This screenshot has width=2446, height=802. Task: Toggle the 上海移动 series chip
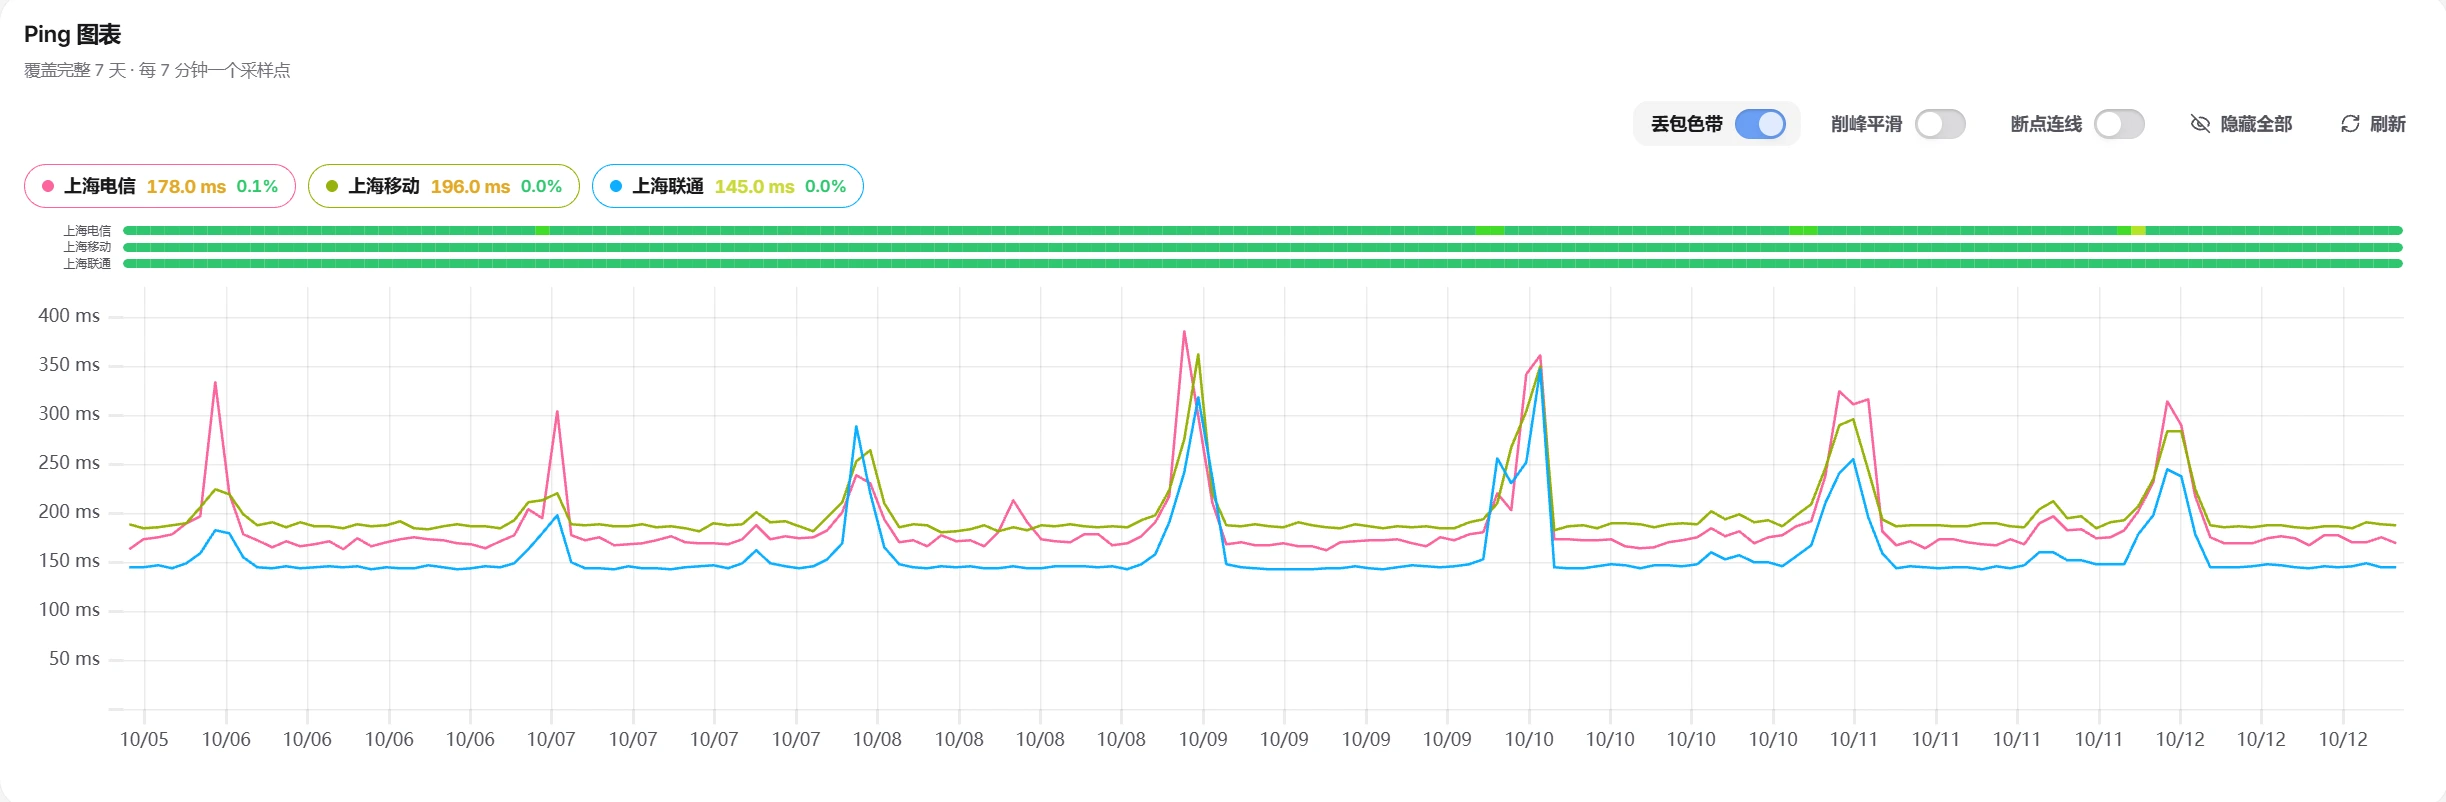click(x=444, y=186)
